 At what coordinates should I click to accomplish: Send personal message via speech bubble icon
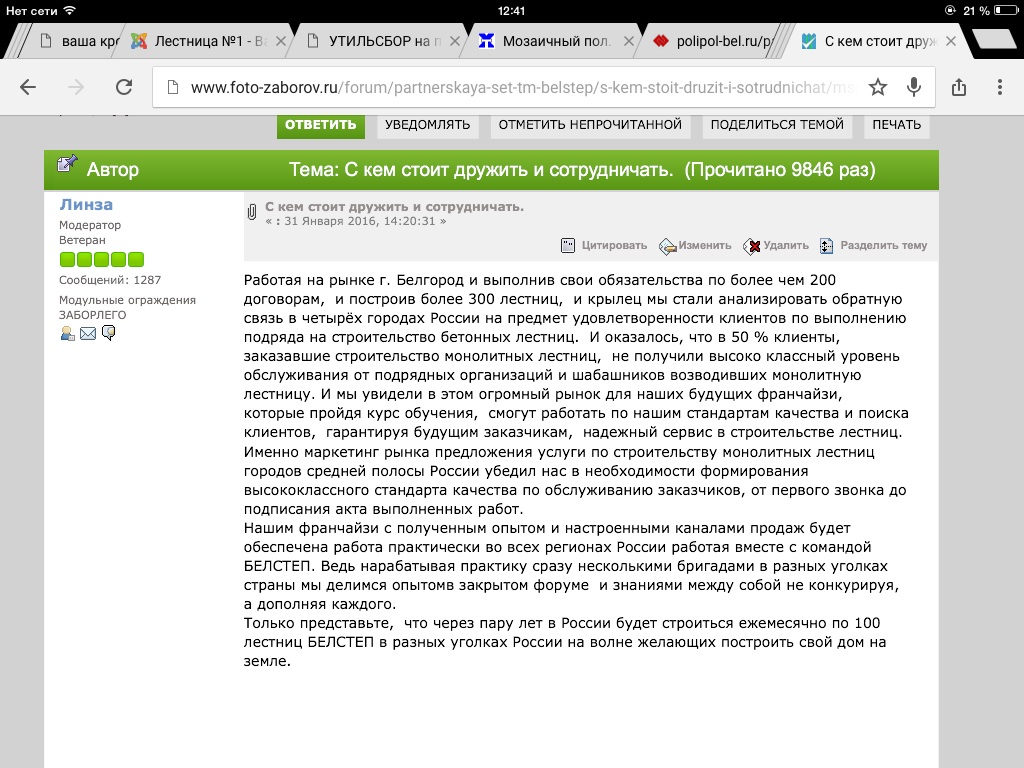pos(108,333)
